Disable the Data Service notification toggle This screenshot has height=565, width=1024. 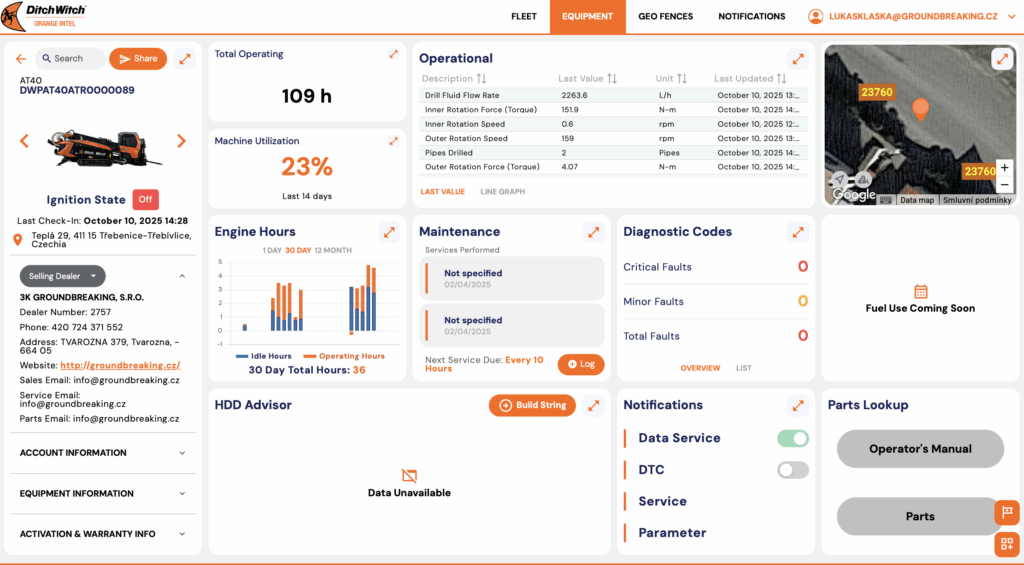[x=793, y=438]
